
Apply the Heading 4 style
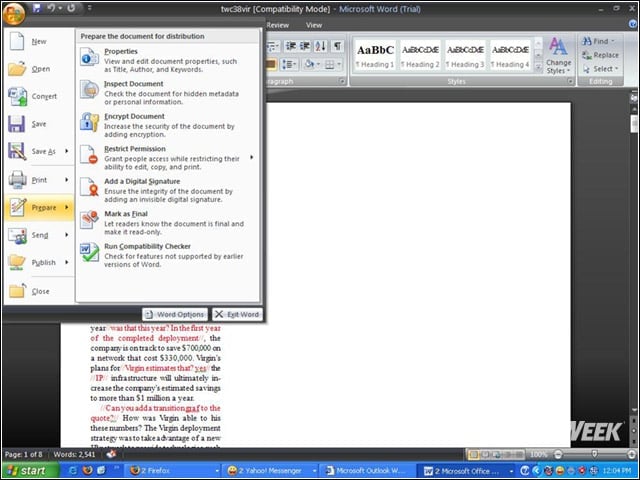pos(510,56)
